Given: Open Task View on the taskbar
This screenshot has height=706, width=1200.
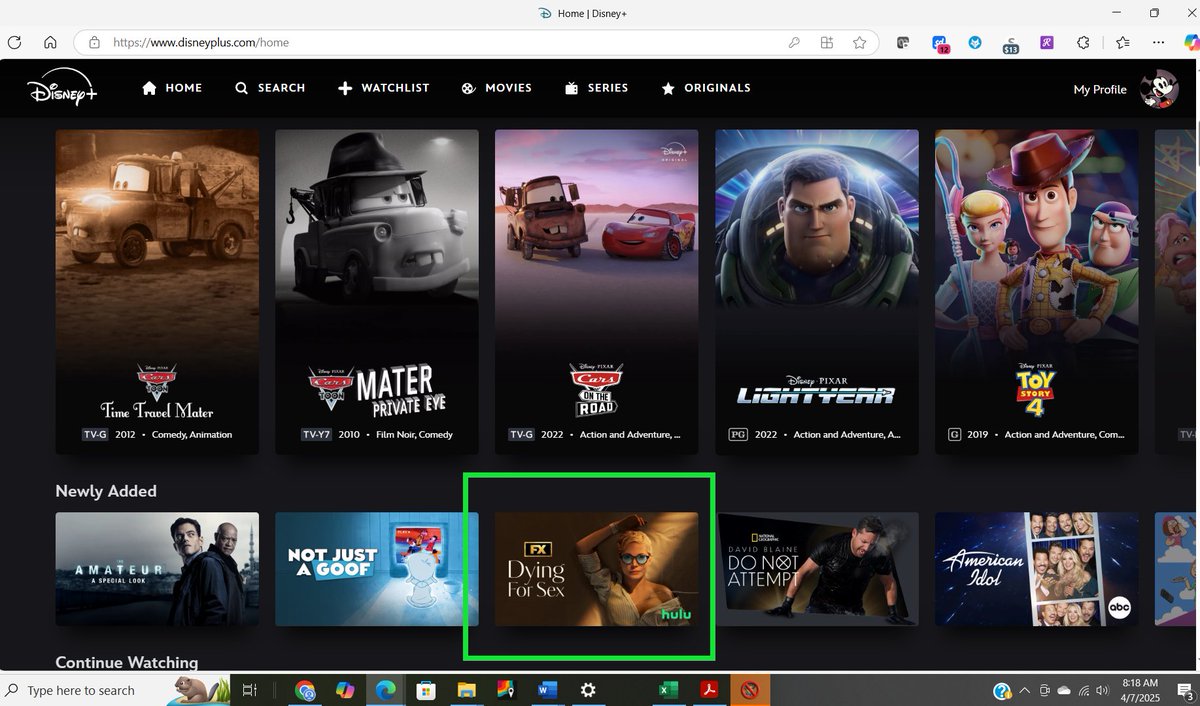Looking at the screenshot, I should (250, 690).
